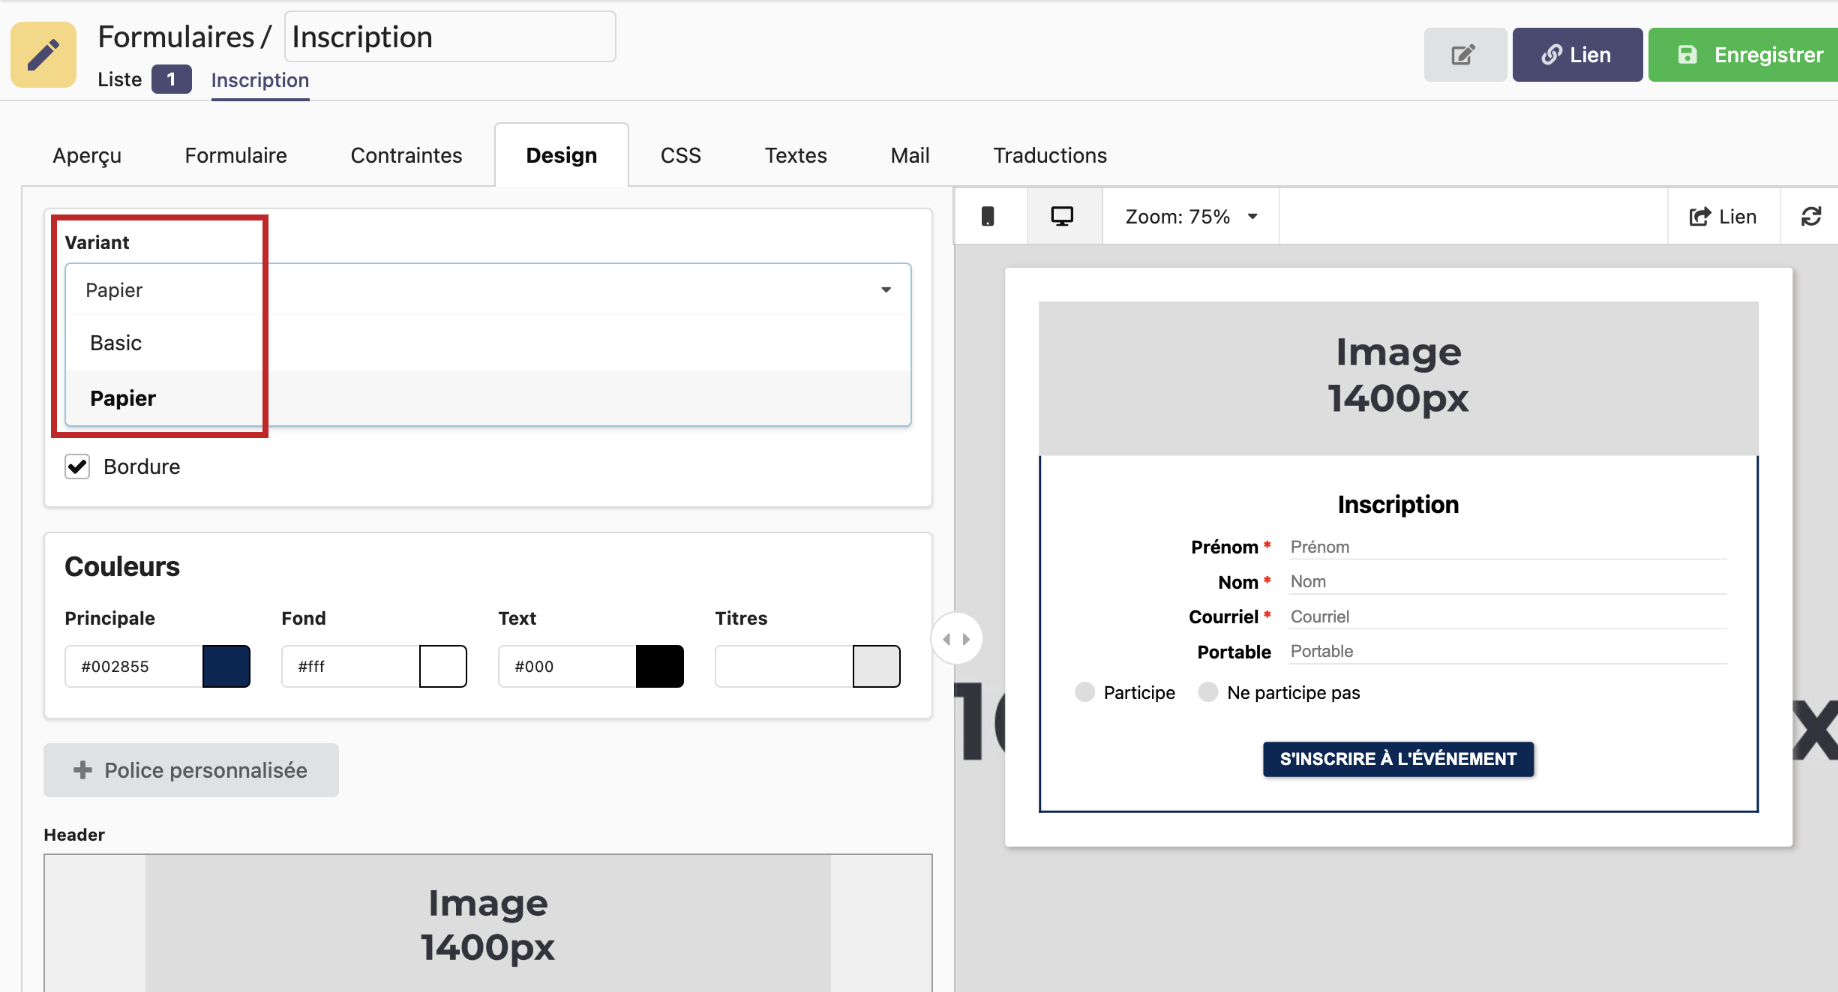Select the Participe radio button
The width and height of the screenshot is (1838, 992).
point(1085,693)
